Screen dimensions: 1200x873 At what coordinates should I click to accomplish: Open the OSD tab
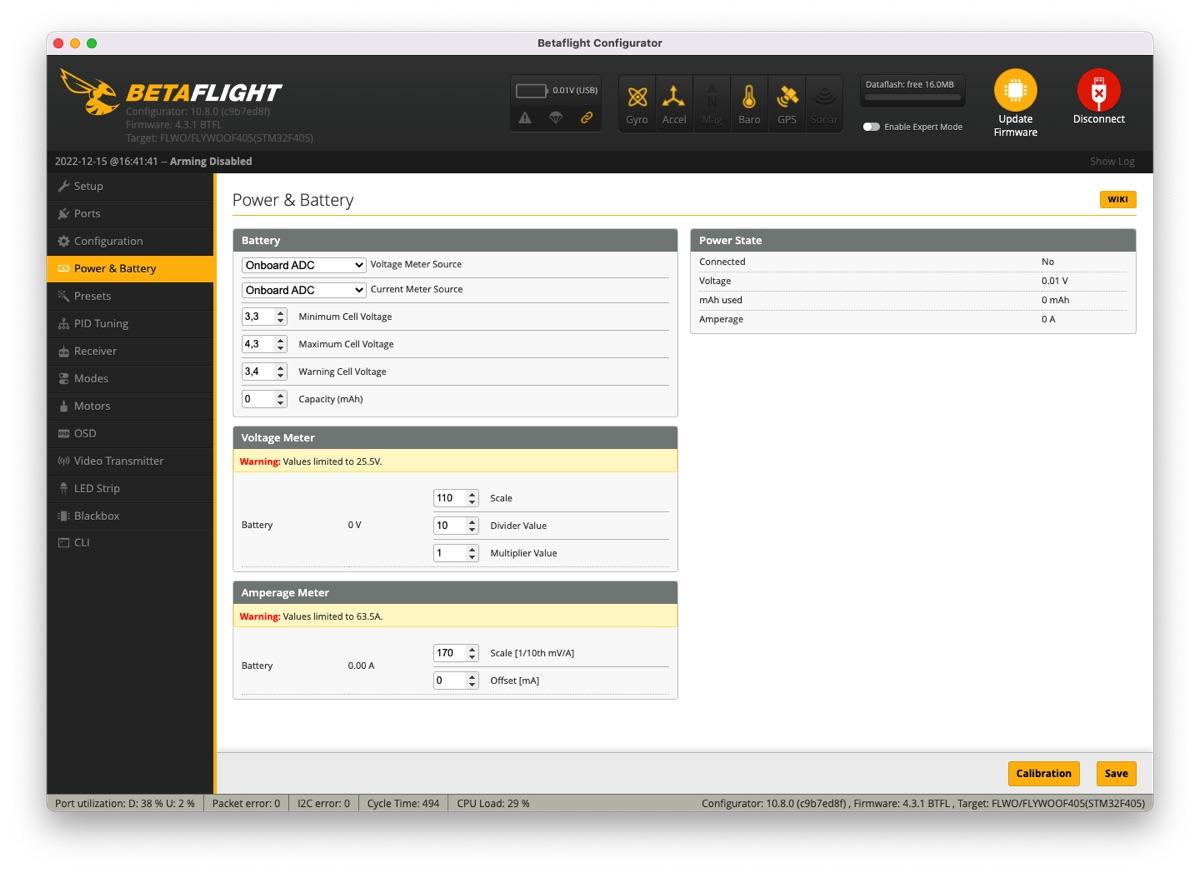pyautogui.click(x=130, y=434)
